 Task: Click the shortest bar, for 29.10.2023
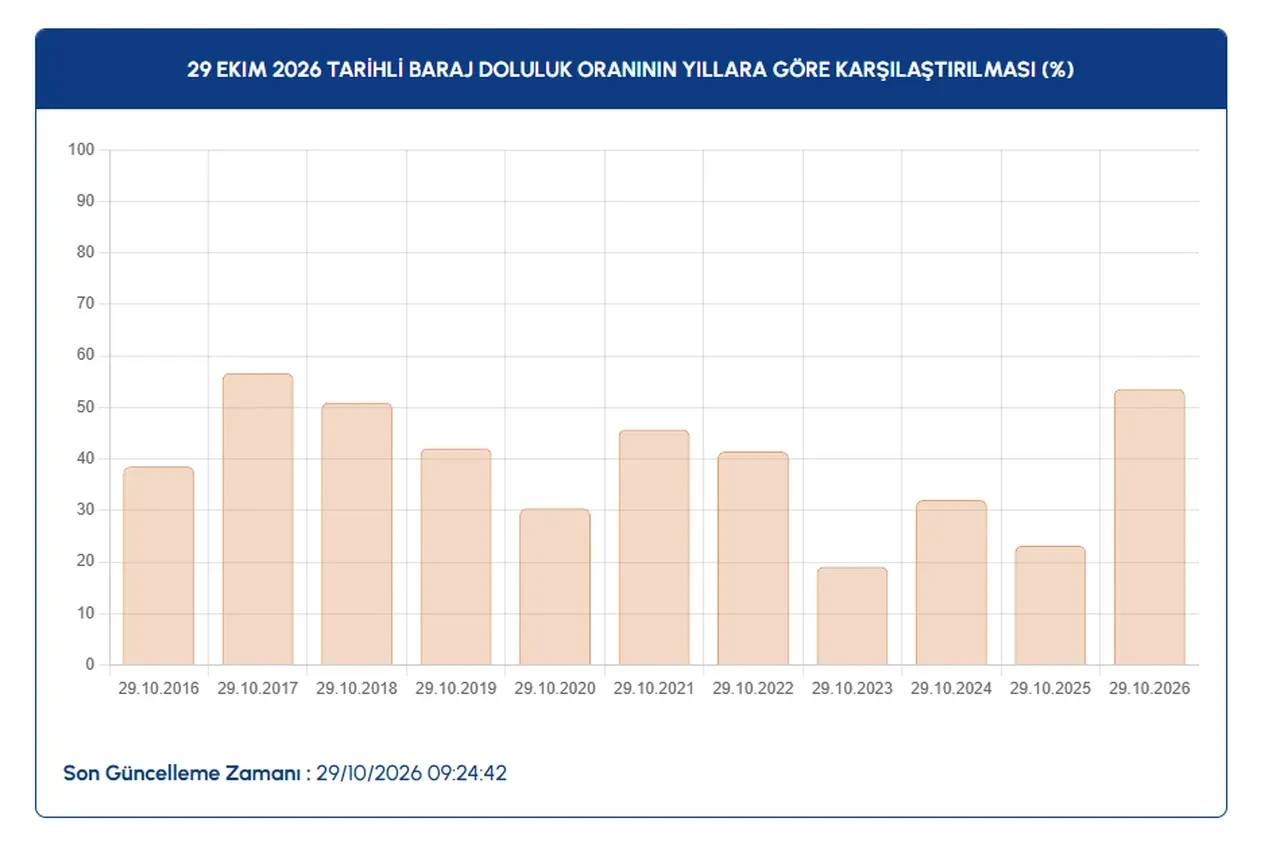pos(852,616)
